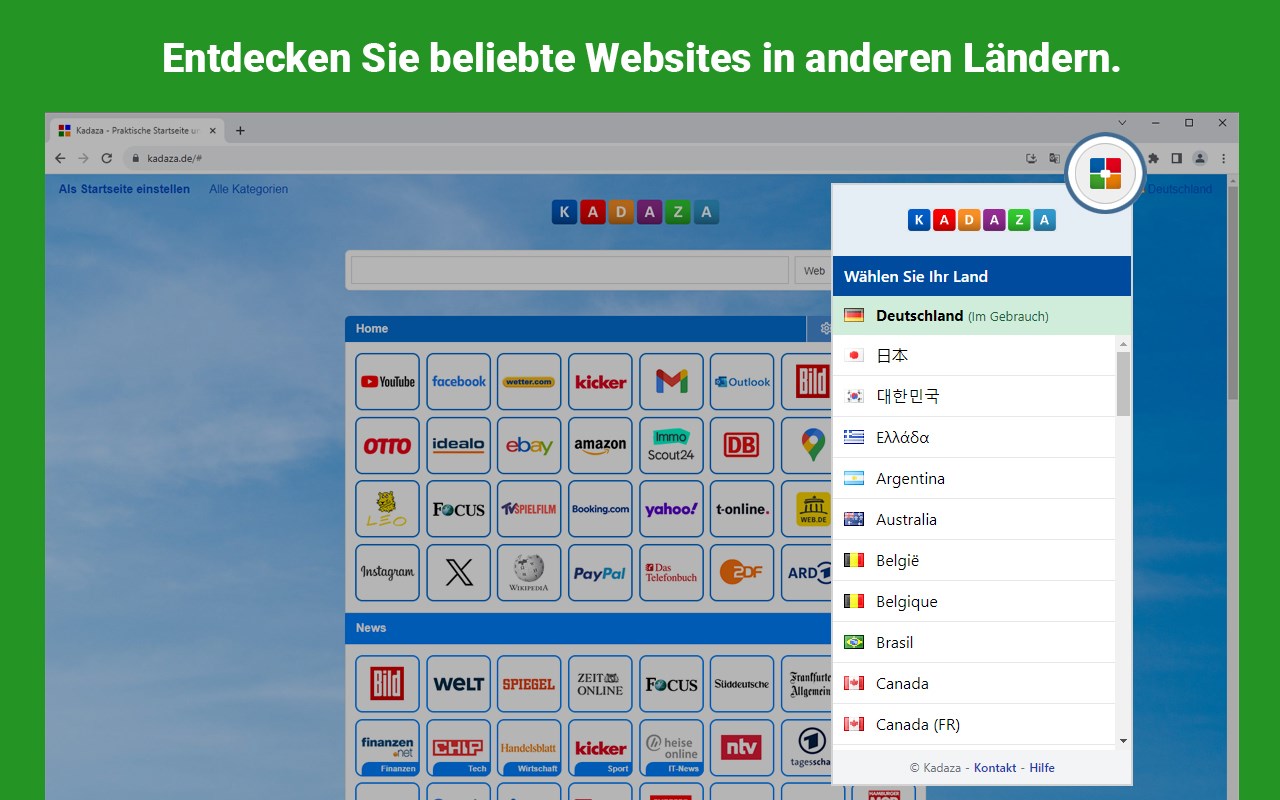Open the kicker Sport tile in News
This screenshot has height=800, width=1280.
(600, 748)
